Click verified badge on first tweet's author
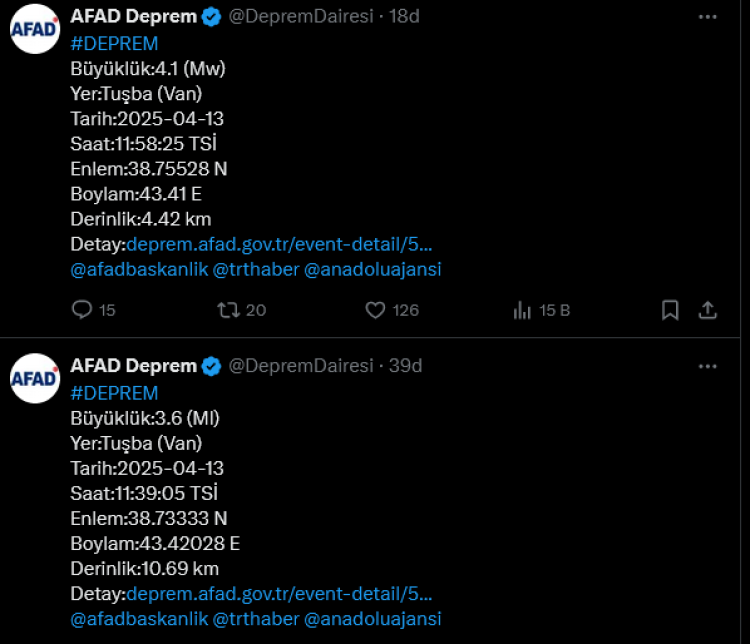The width and height of the screenshot is (750, 644). [x=211, y=17]
